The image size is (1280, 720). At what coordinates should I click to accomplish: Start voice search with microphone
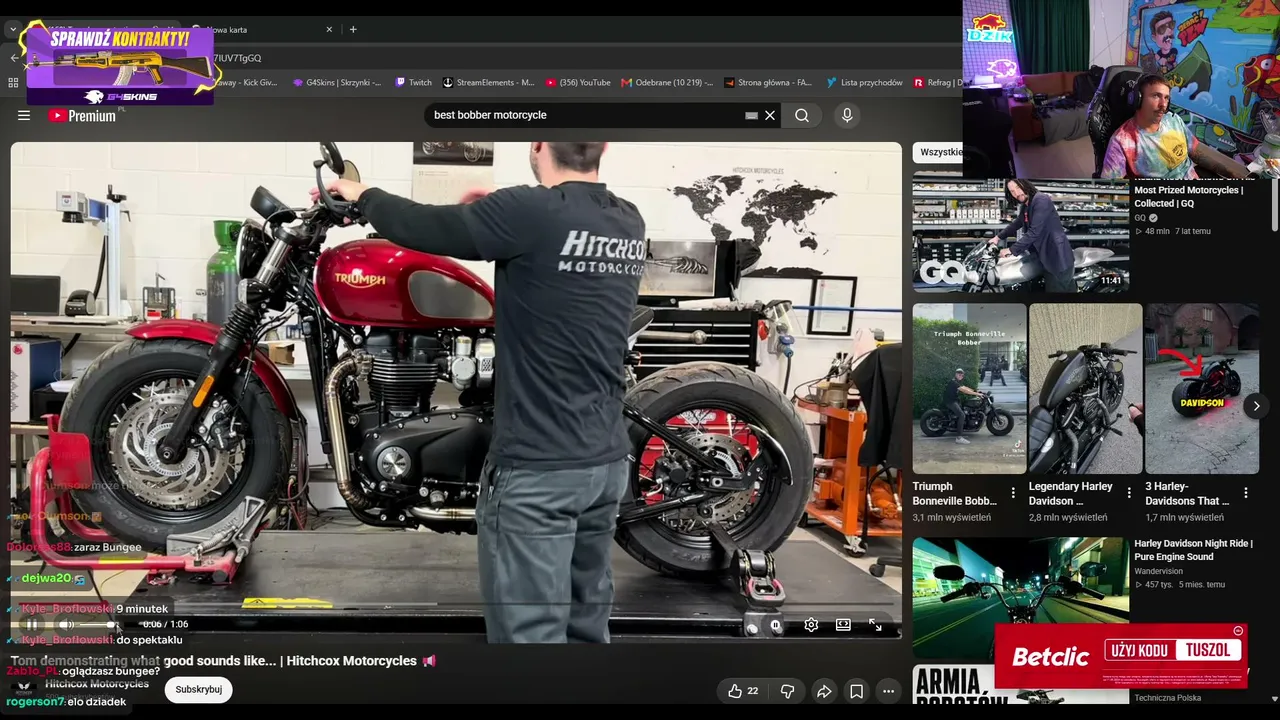click(847, 115)
